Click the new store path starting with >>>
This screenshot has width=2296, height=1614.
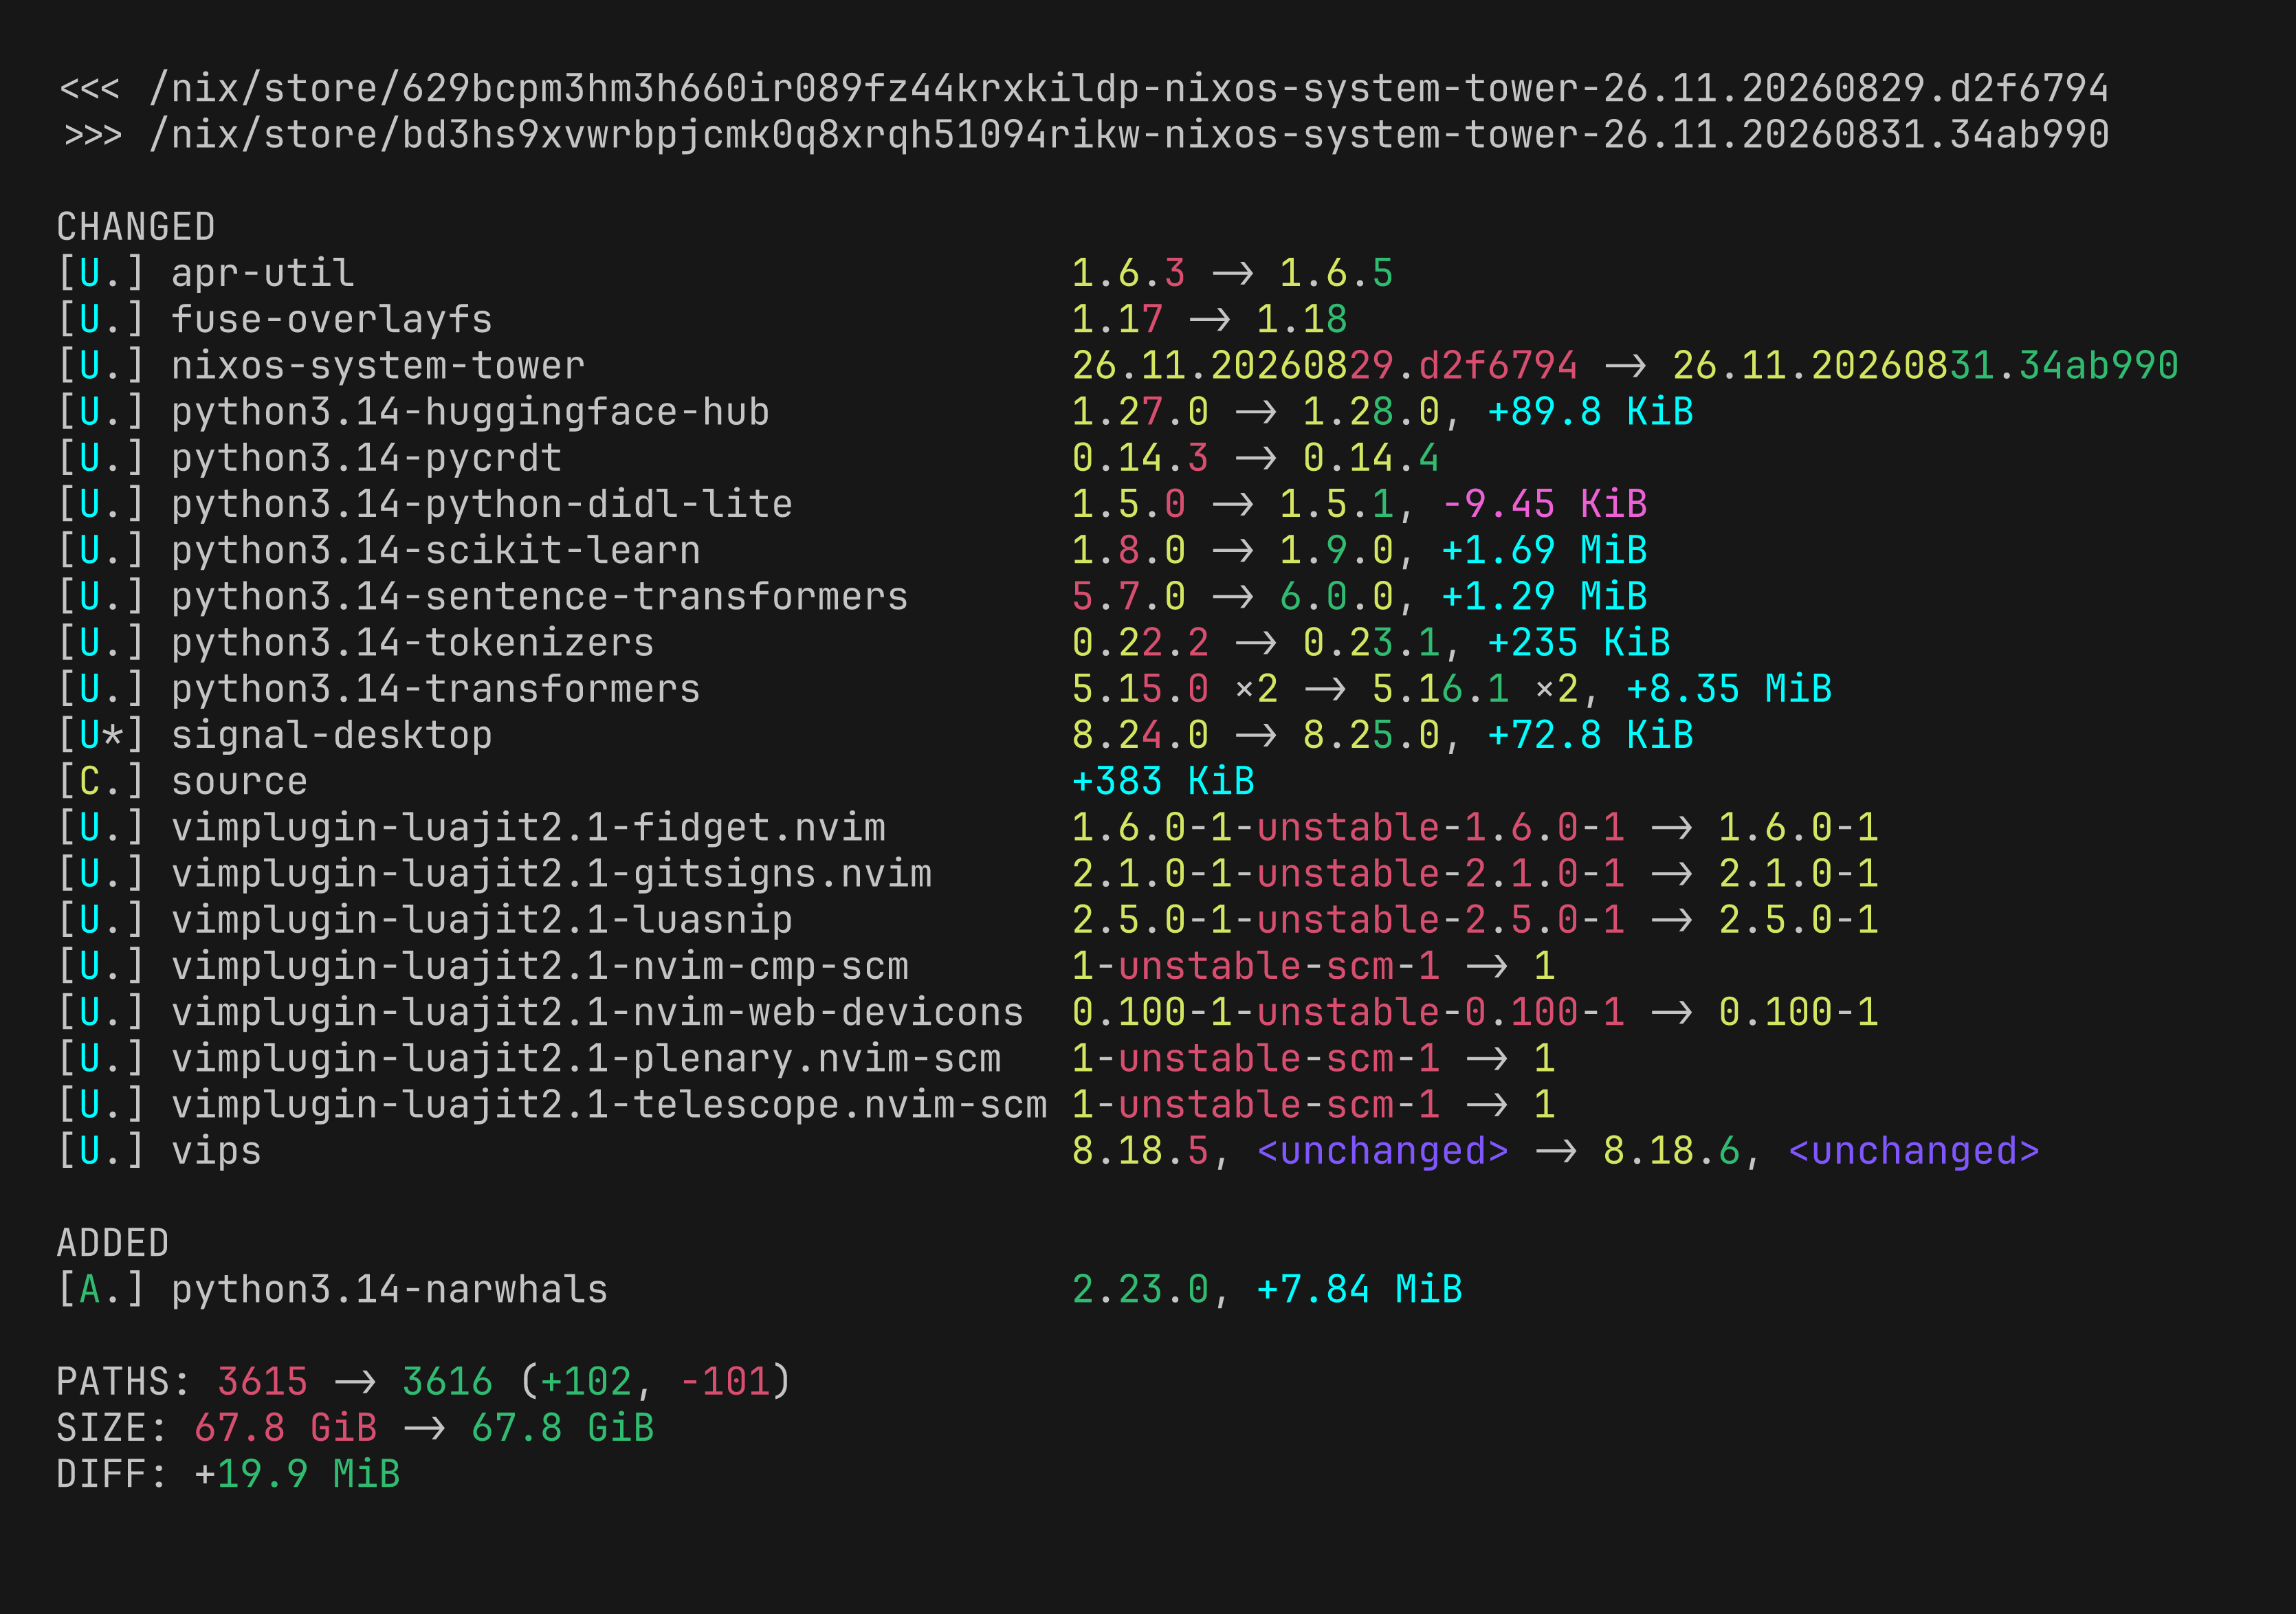[x=1084, y=134]
